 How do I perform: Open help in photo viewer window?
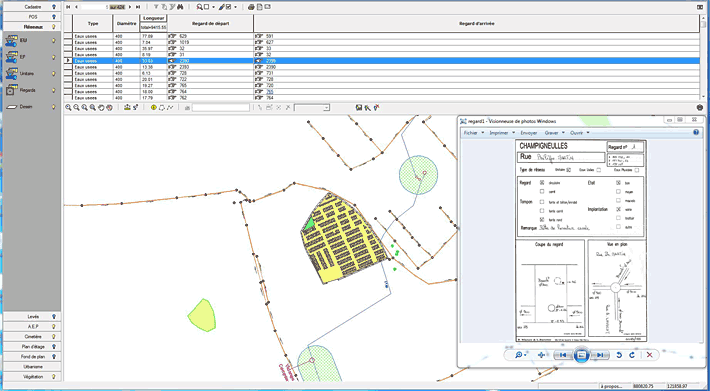point(696,133)
